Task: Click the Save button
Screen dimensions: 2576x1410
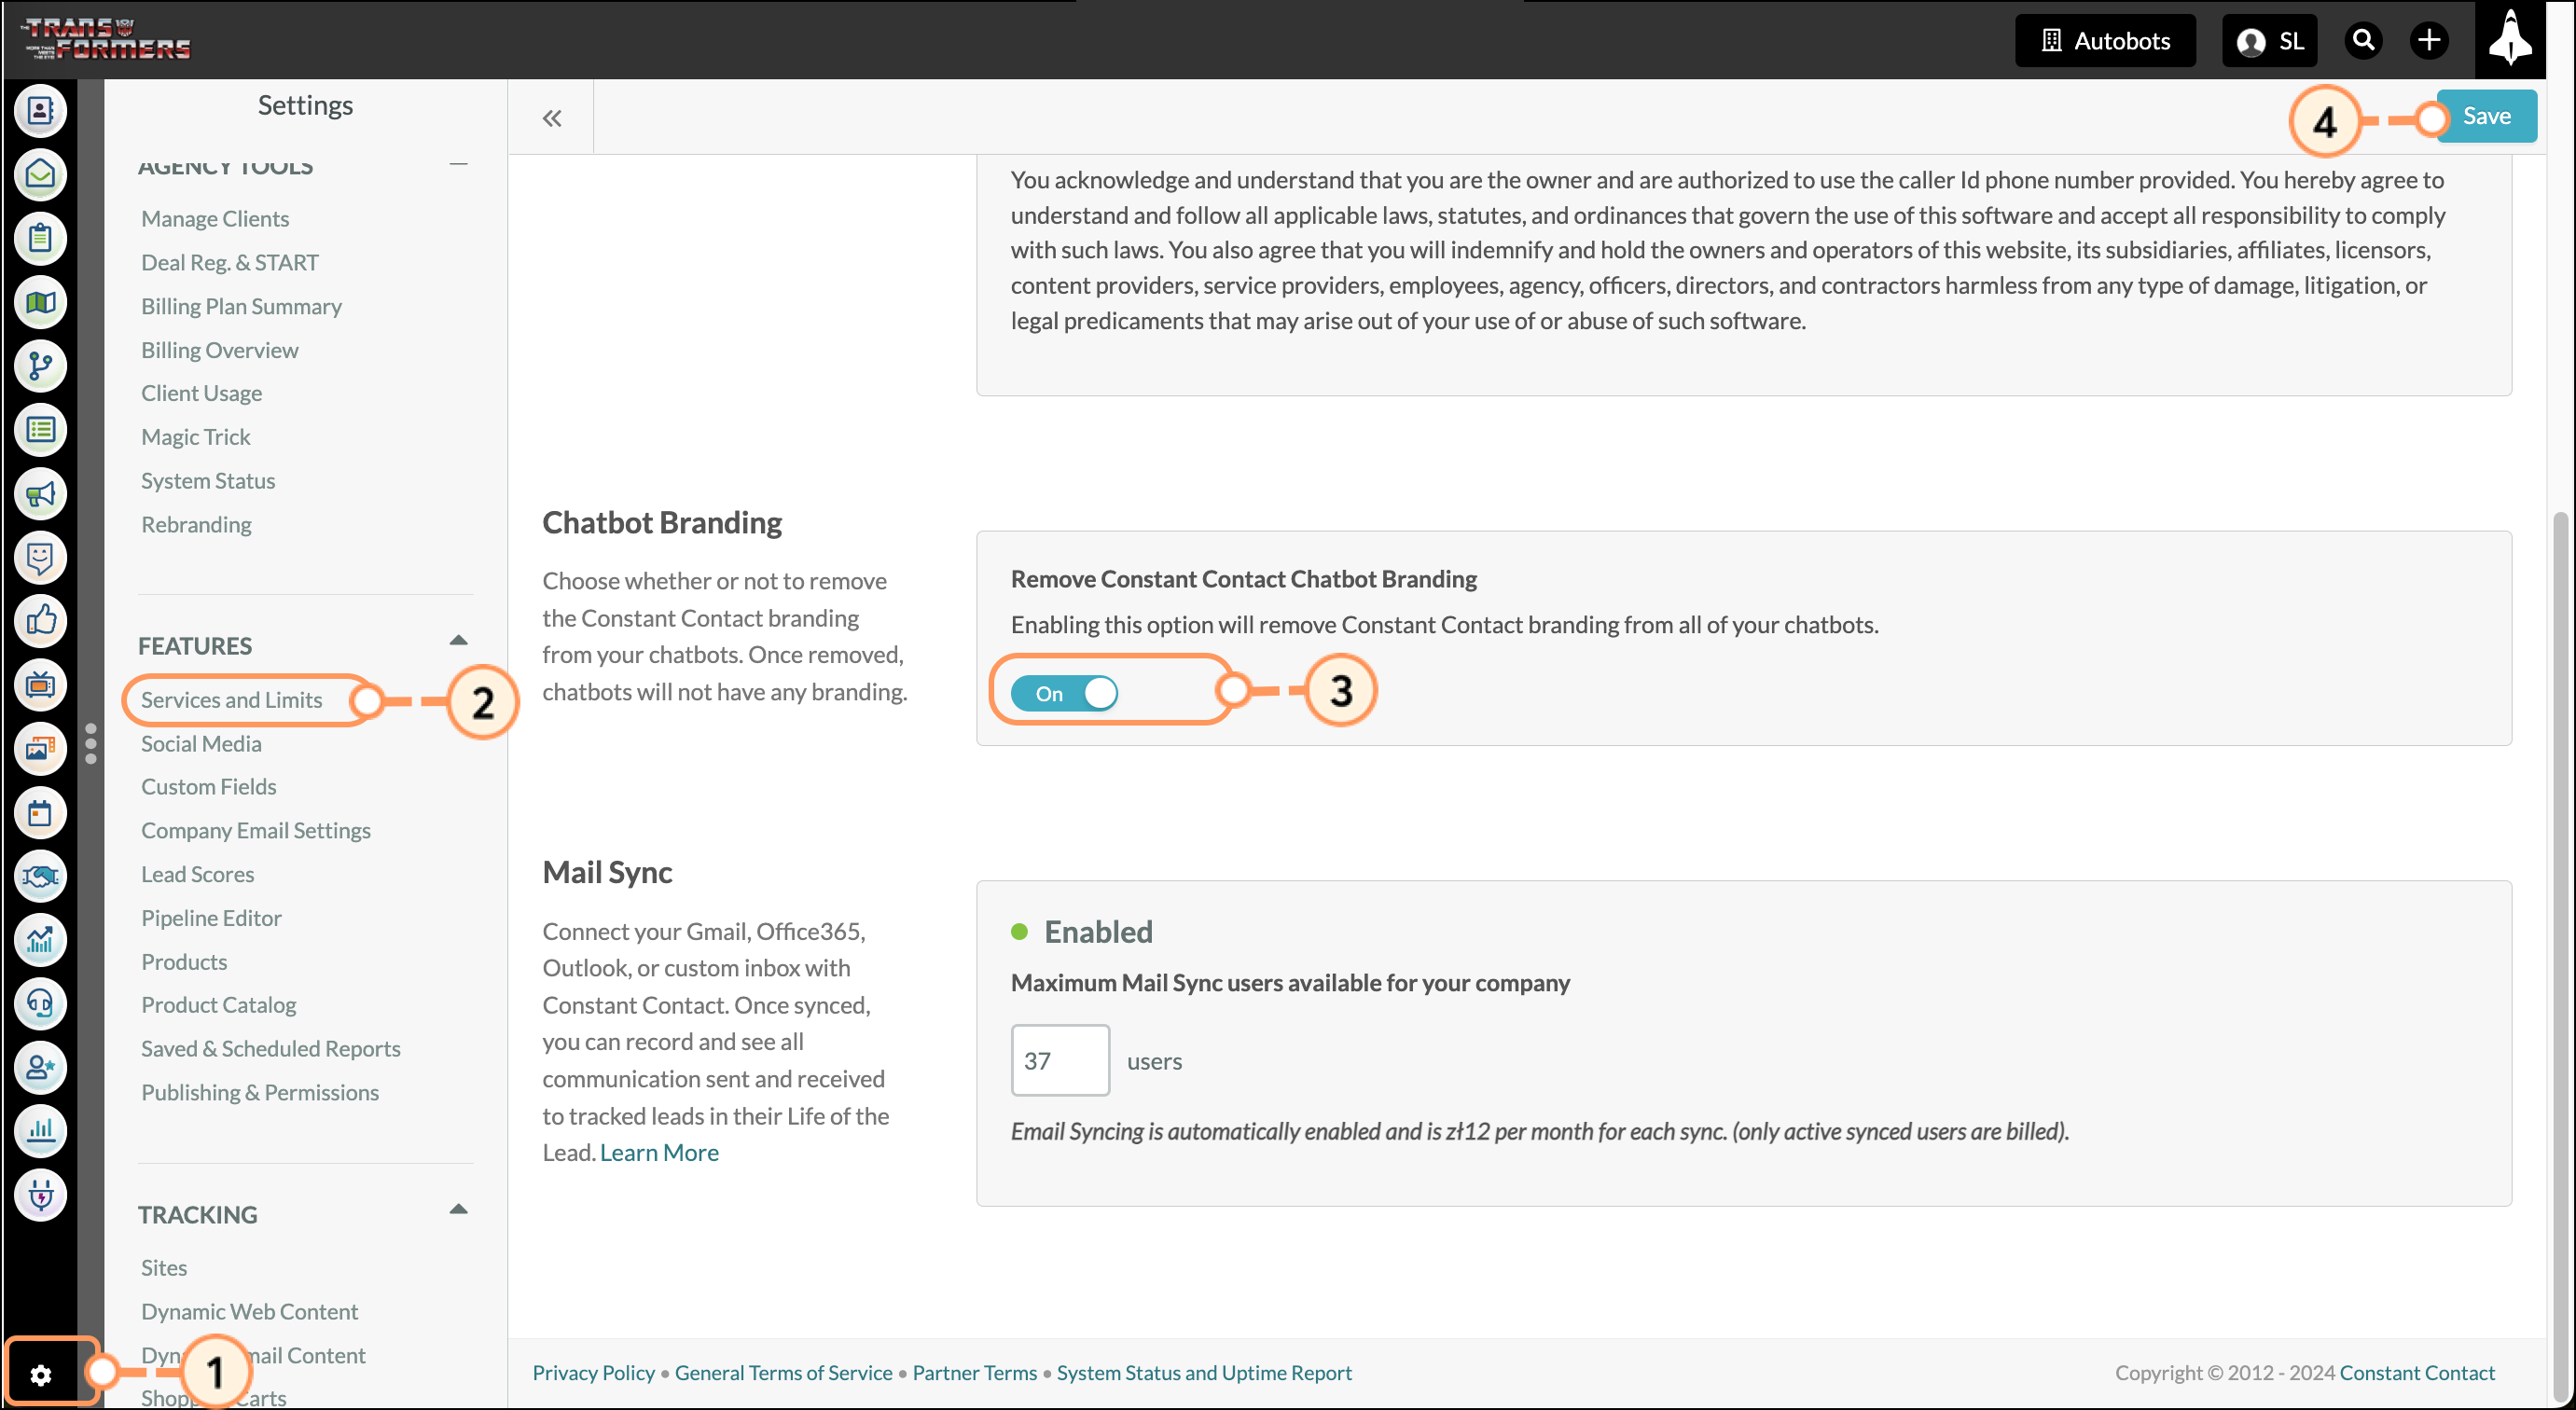Action: click(x=2486, y=116)
